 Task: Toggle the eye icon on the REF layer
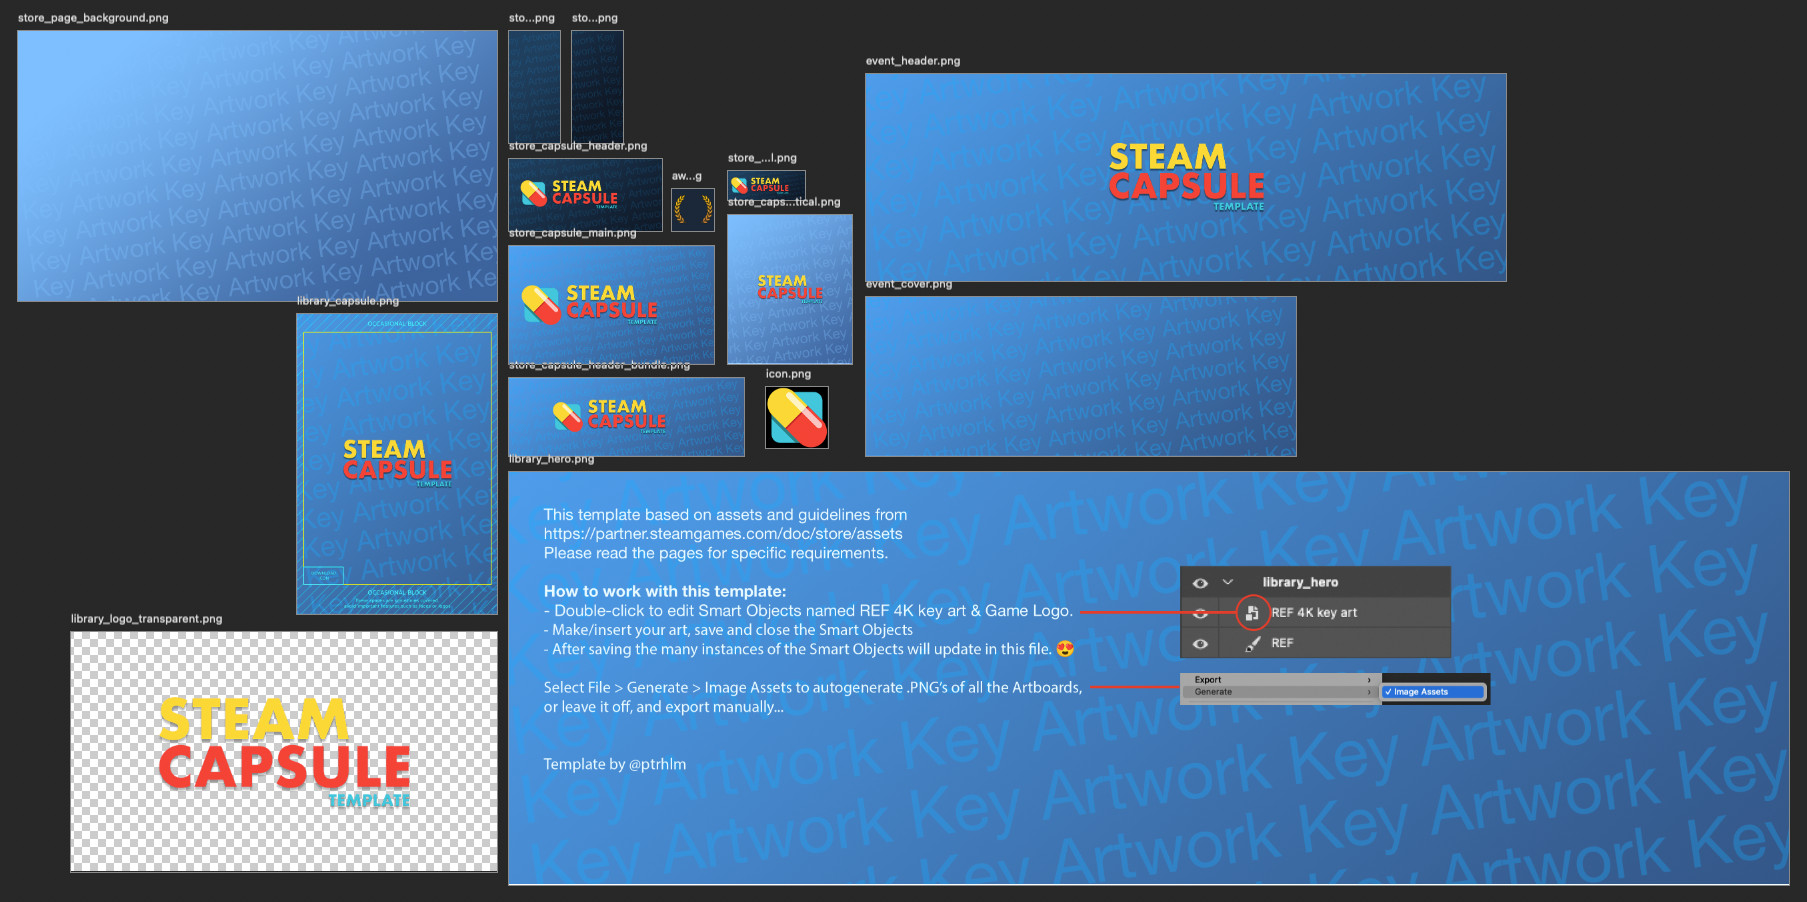(1200, 643)
